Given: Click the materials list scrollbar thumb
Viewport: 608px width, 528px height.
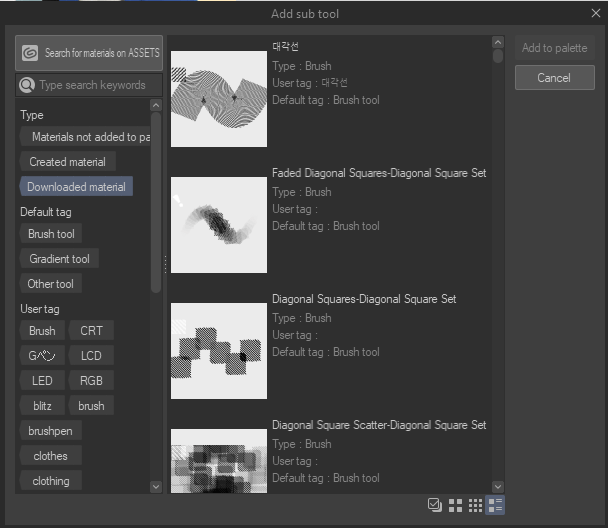Looking at the screenshot, I should tap(498, 55).
